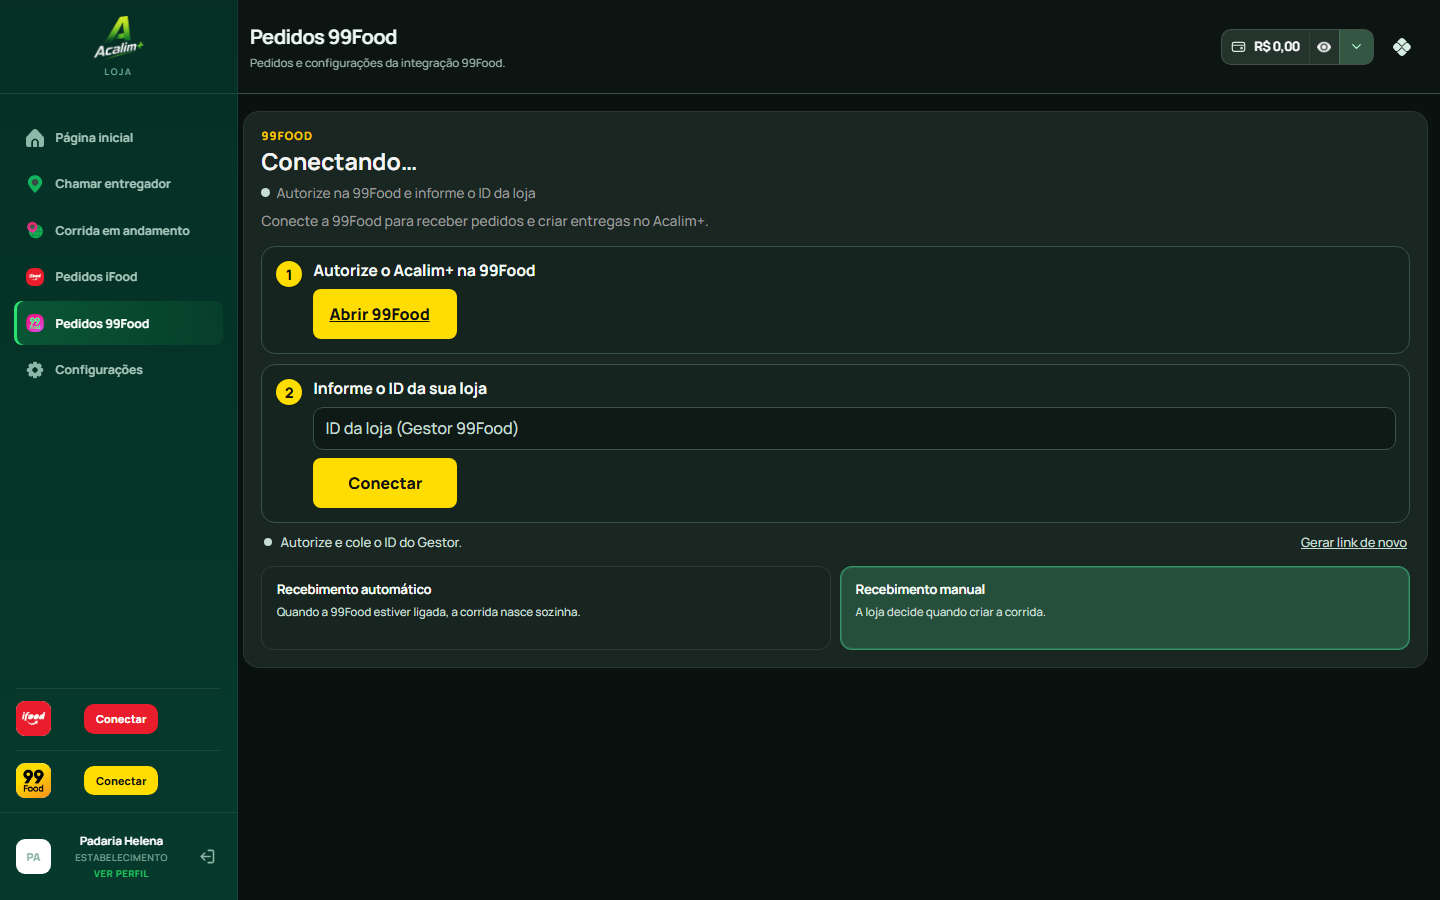Open Pedidos iFood menu item
Image resolution: width=1440 pixels, height=900 pixels.
click(118, 277)
